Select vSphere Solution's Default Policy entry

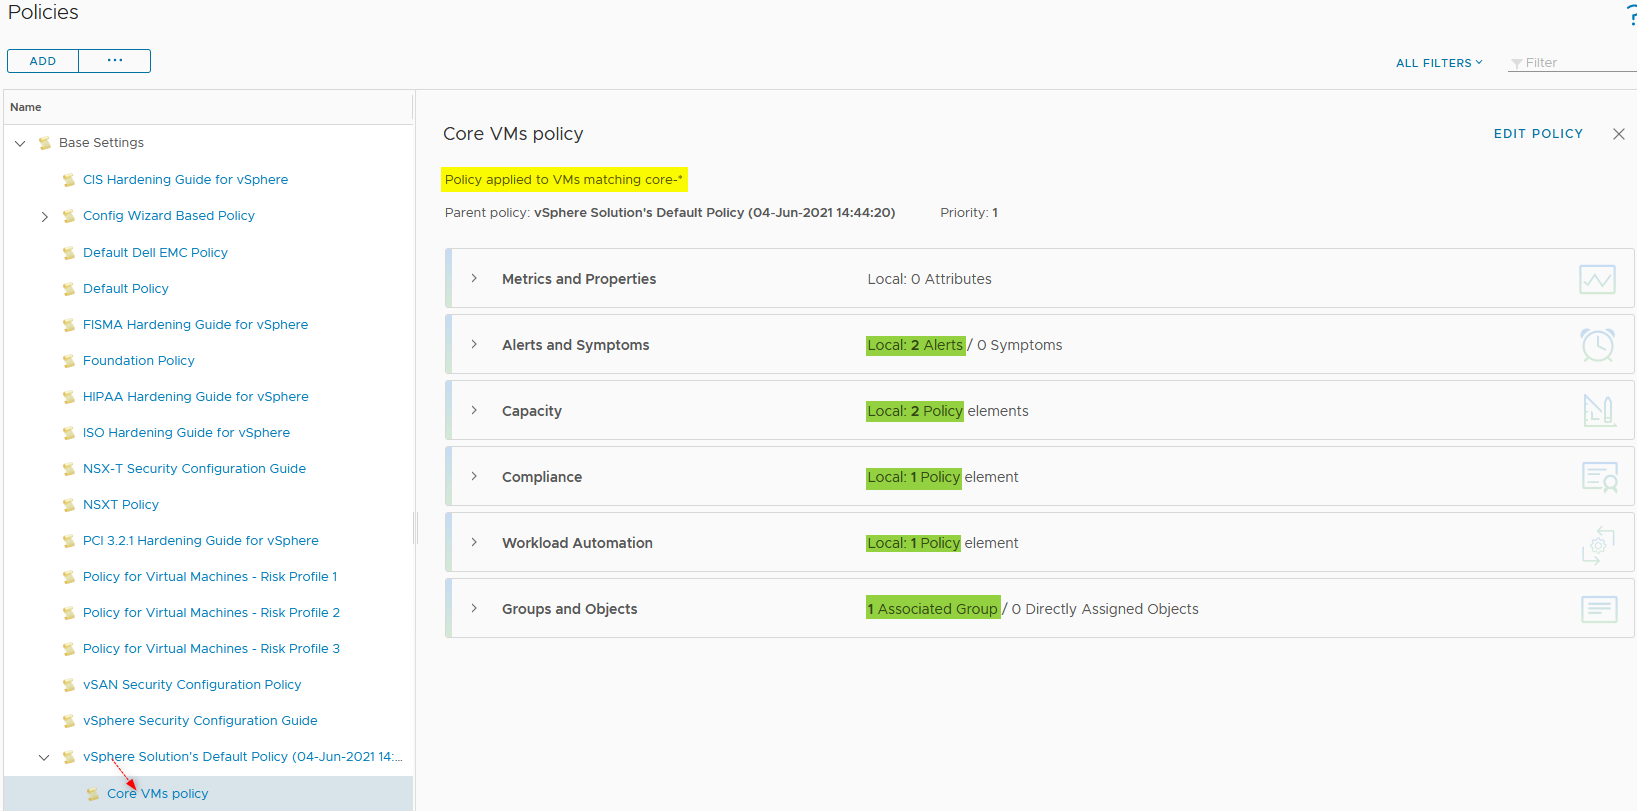[242, 756]
